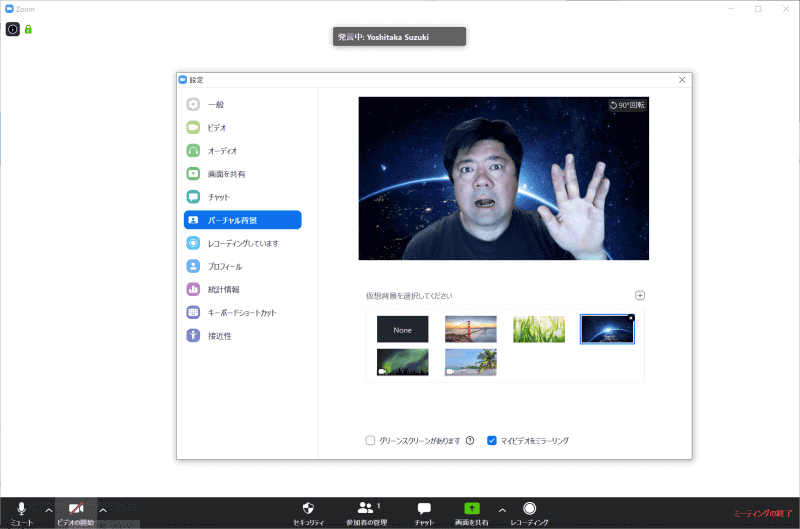Click the green 画面を共有 share icon
This screenshot has width=800, height=529.
[472, 508]
